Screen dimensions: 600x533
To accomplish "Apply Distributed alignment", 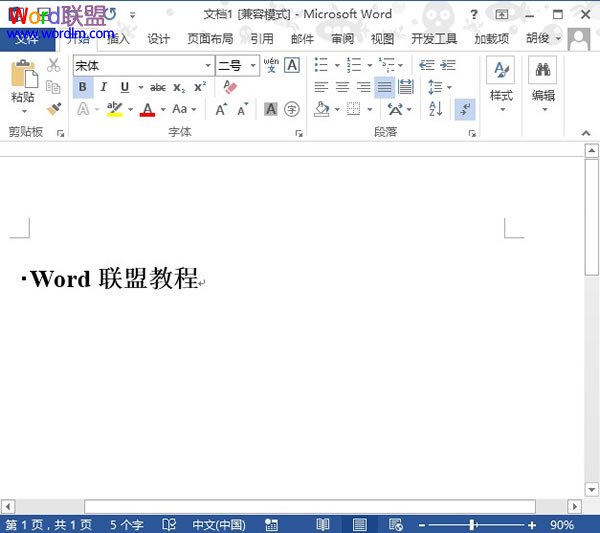I will pyautogui.click(x=406, y=87).
